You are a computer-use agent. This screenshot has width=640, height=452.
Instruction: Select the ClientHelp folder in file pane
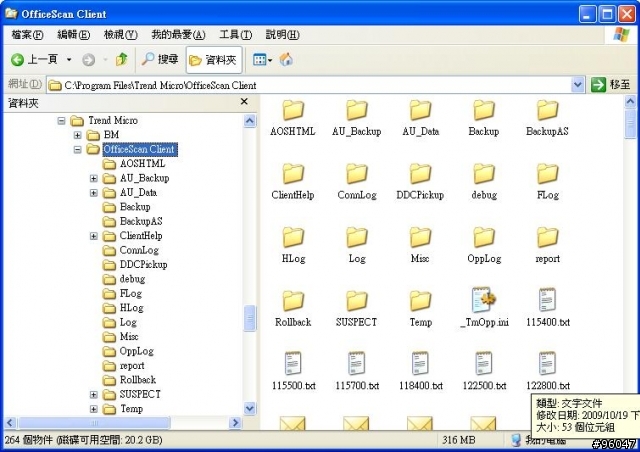(x=293, y=181)
